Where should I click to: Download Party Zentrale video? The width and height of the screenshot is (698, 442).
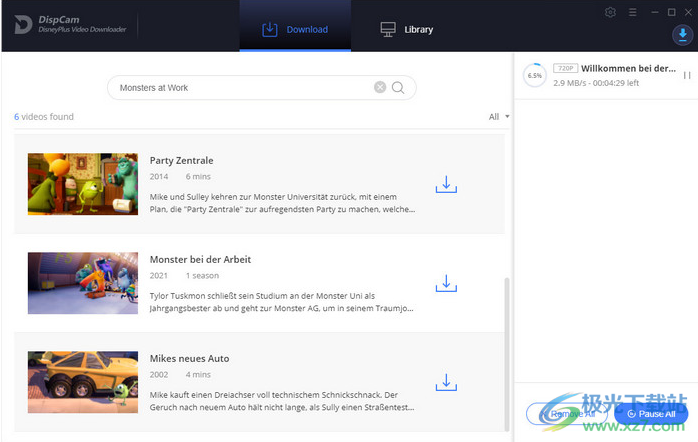pyautogui.click(x=446, y=184)
